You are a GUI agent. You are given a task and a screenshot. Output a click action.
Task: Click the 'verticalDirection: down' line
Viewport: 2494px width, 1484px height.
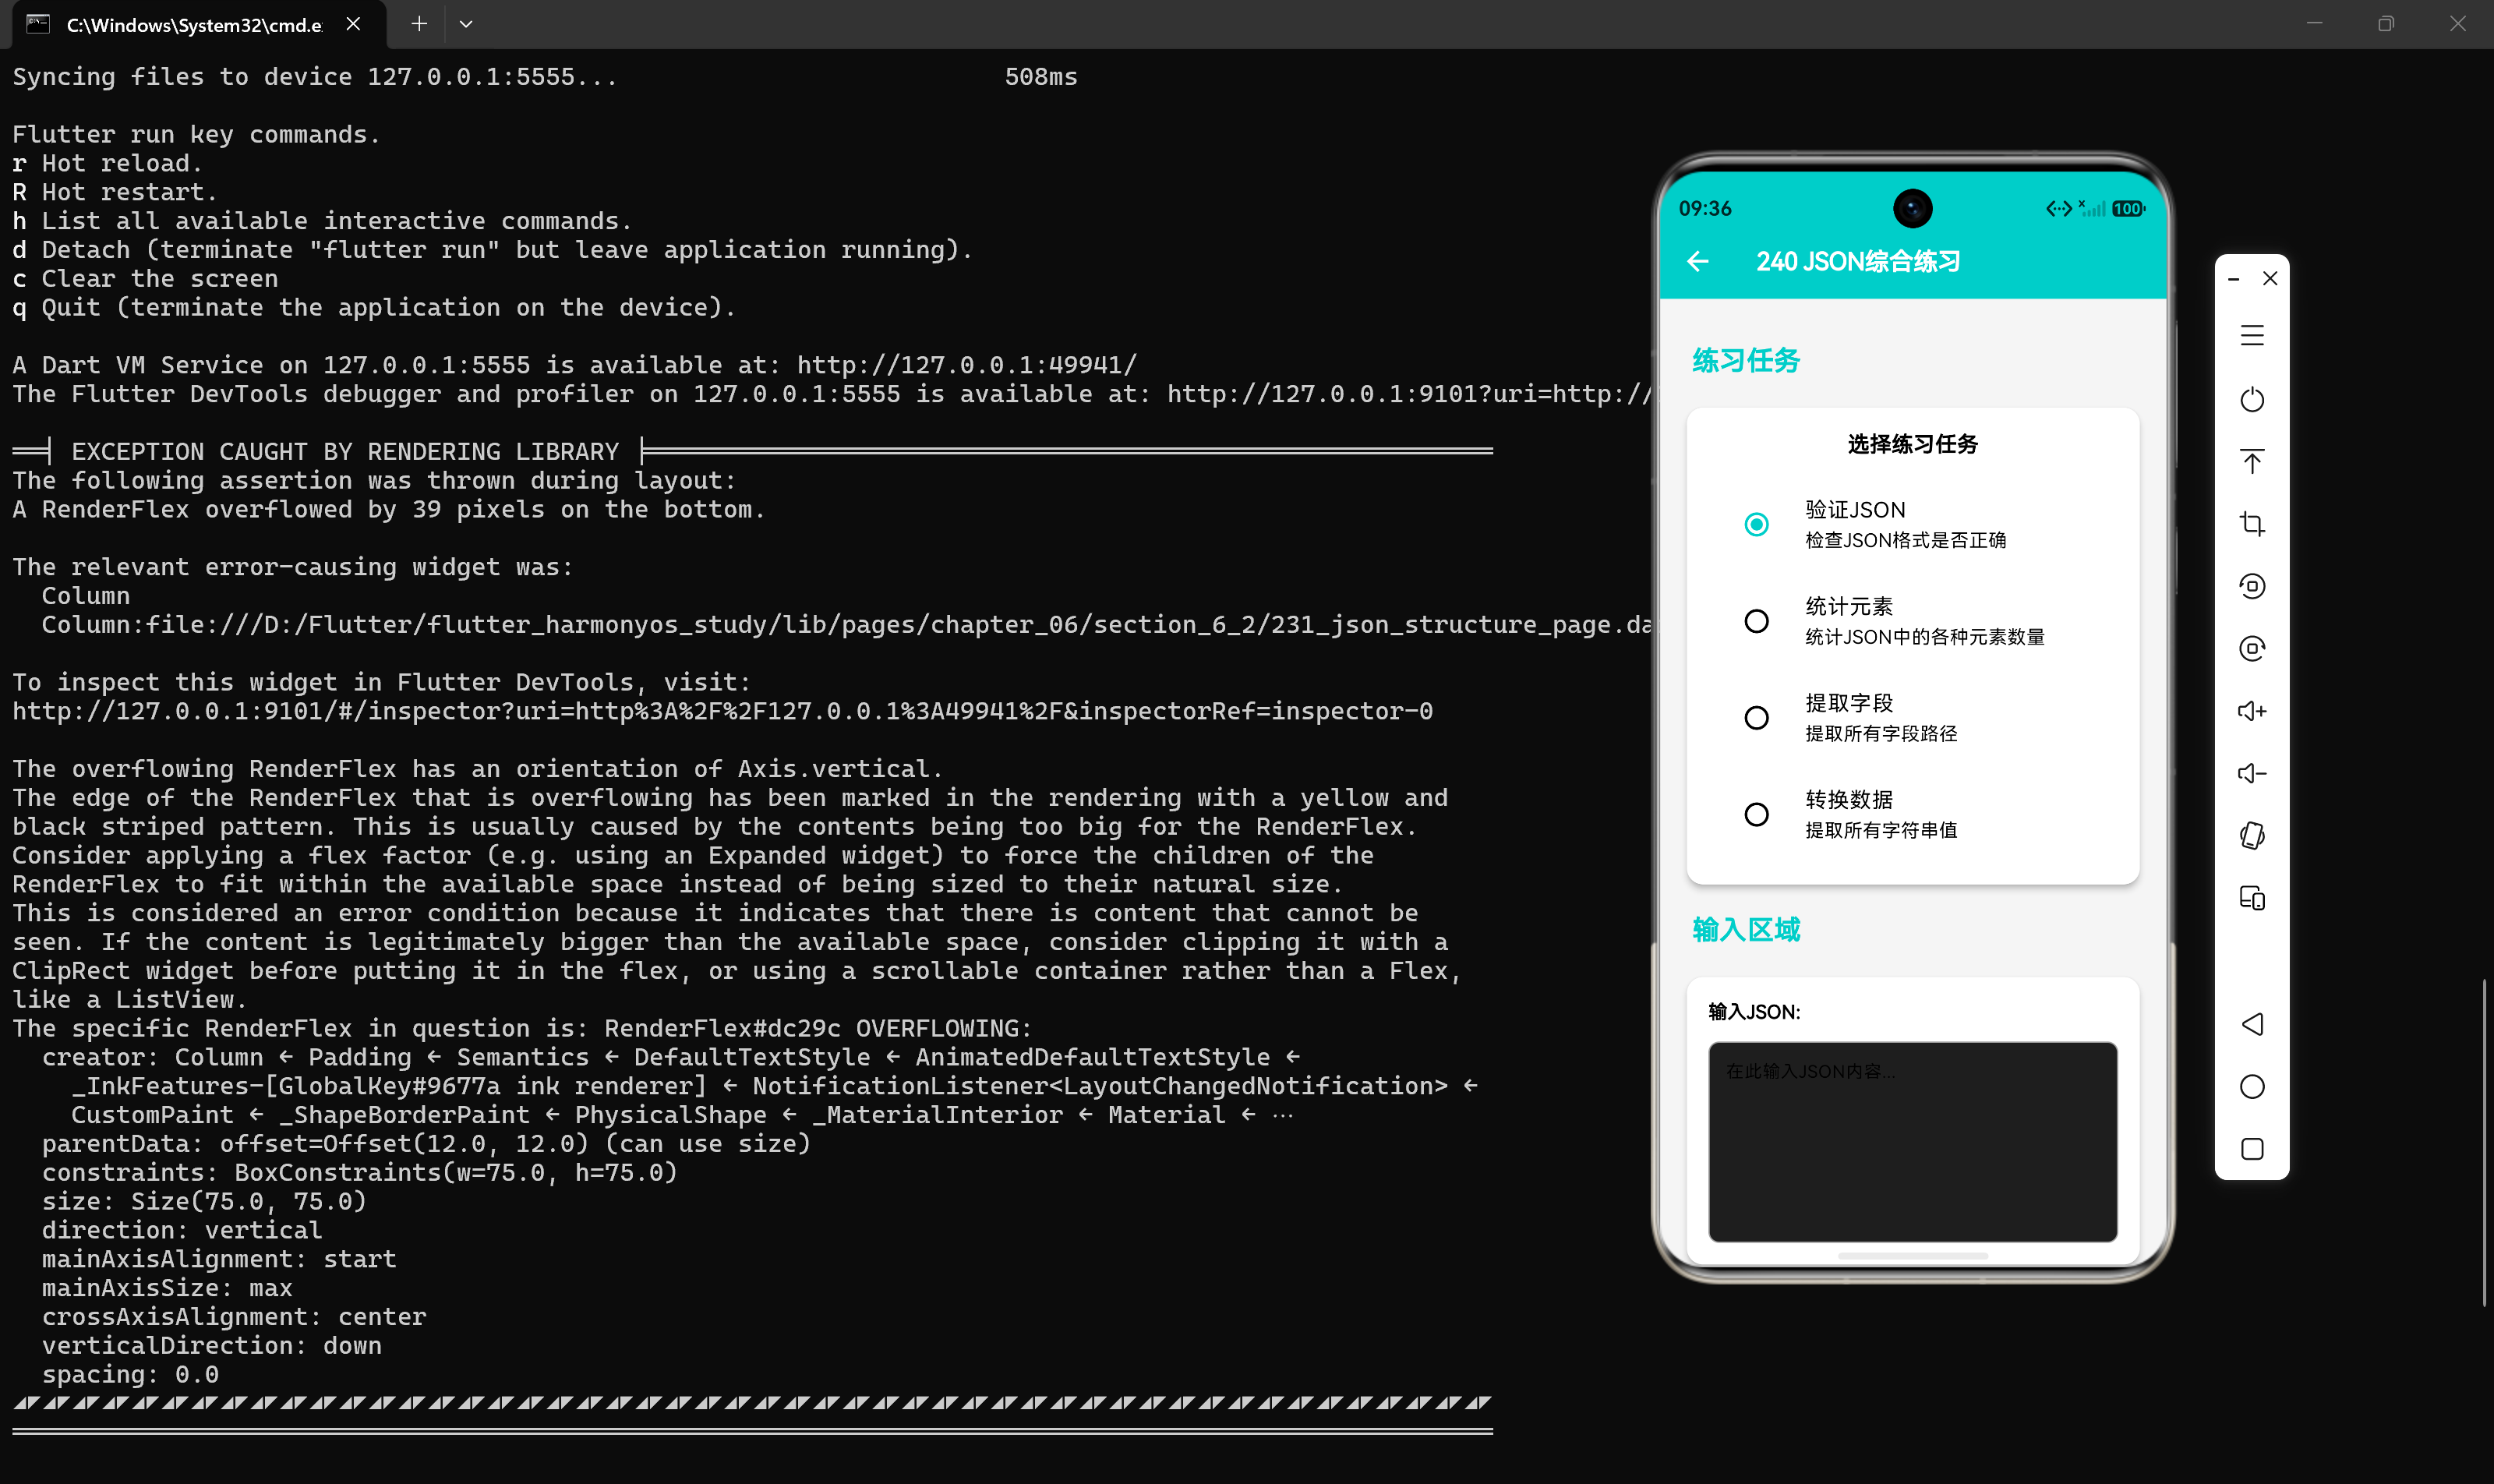pyautogui.click(x=212, y=1346)
